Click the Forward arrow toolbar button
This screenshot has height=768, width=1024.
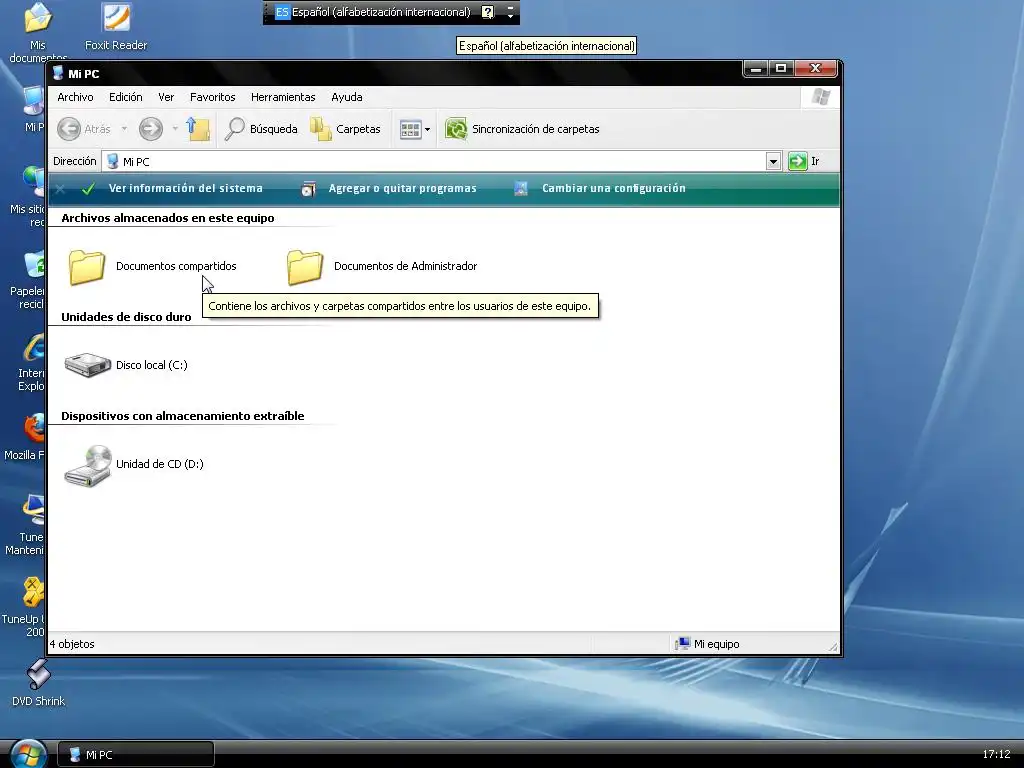click(151, 129)
